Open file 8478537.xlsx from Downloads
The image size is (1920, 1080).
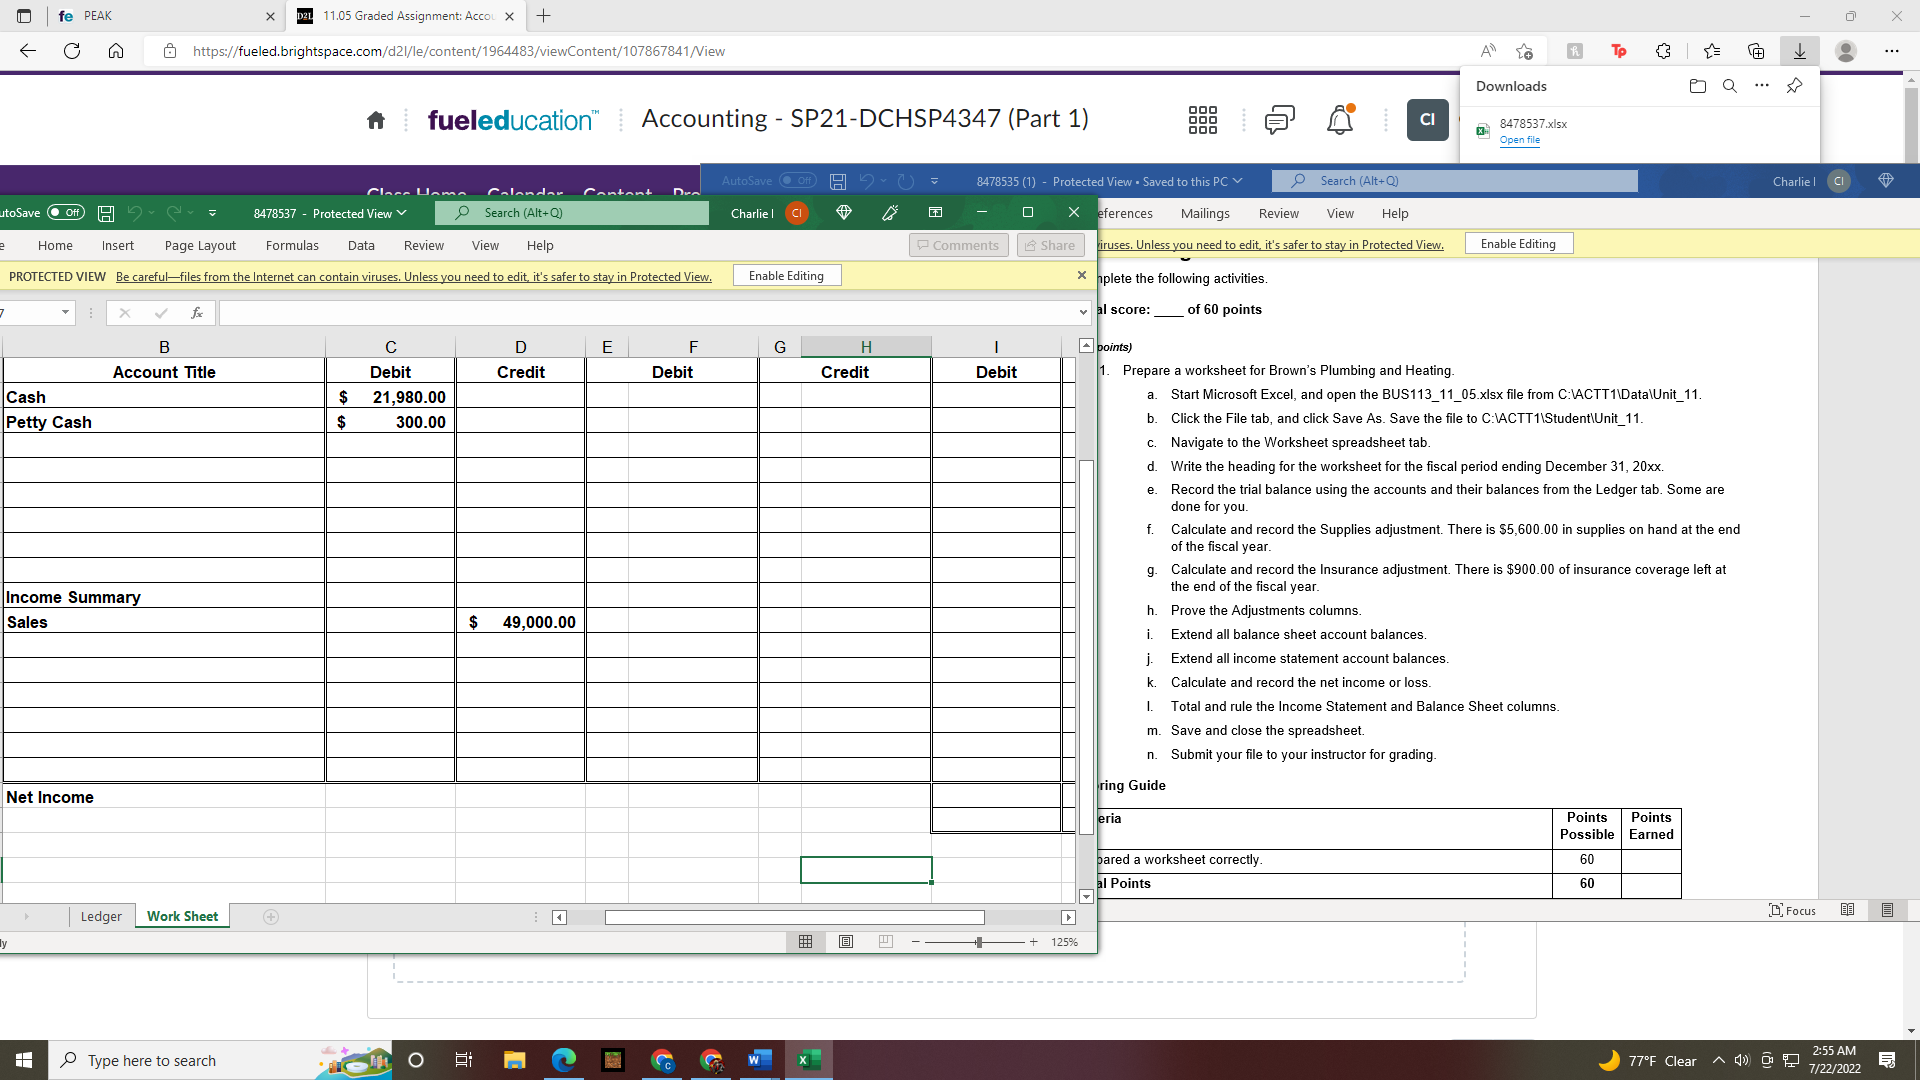1520,140
